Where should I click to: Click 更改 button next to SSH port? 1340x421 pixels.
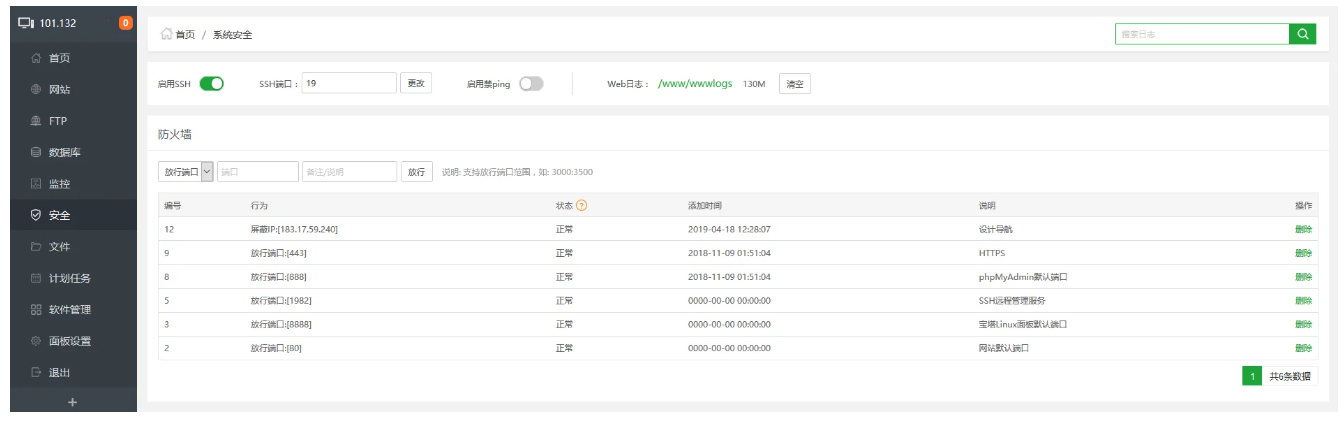(x=416, y=84)
